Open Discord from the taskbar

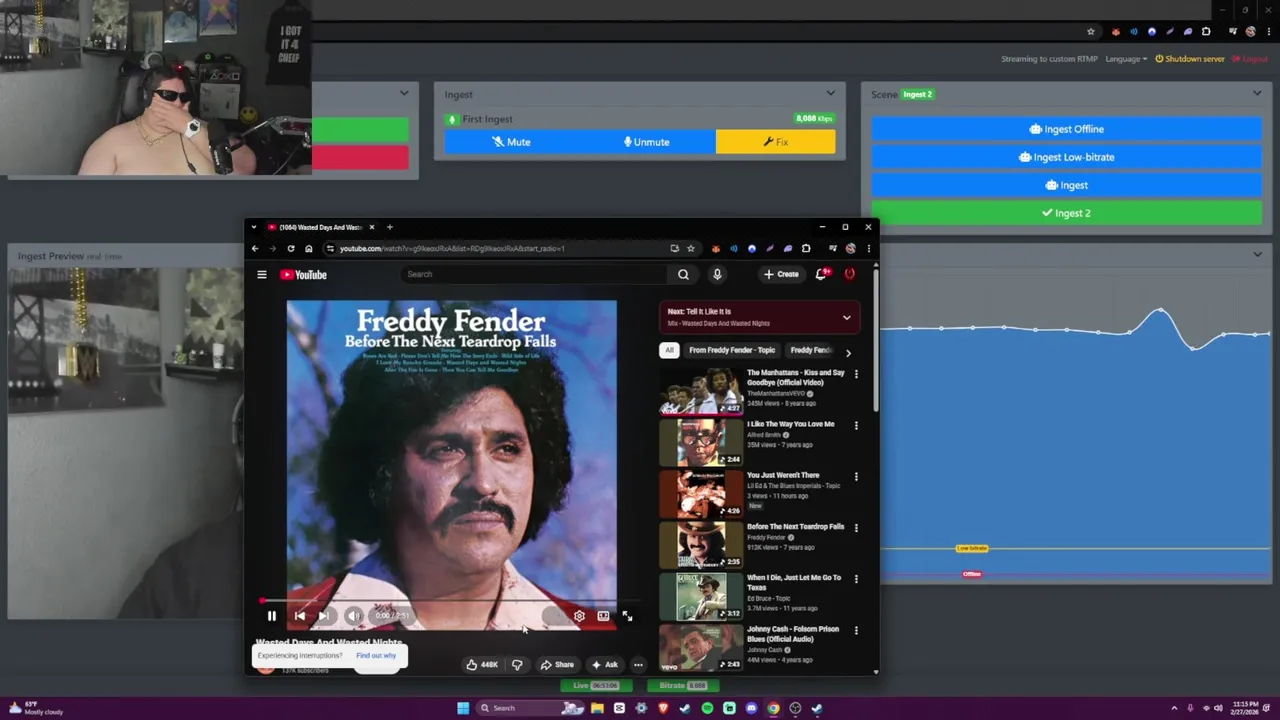751,708
